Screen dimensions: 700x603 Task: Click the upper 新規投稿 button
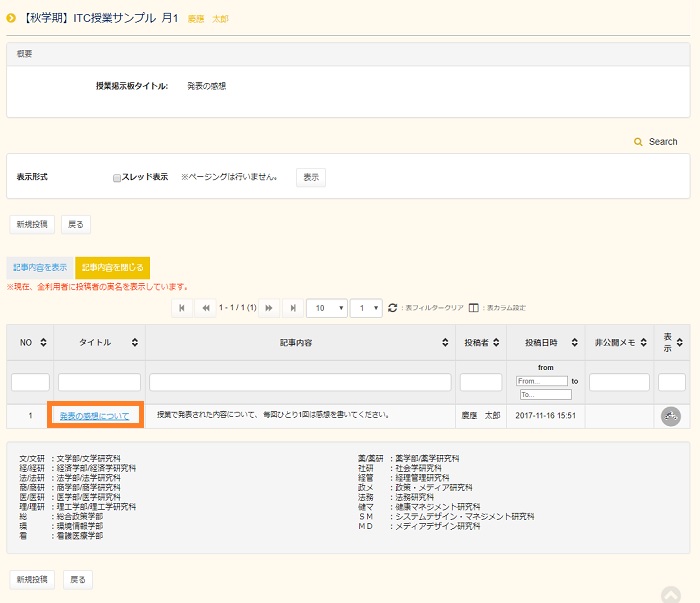(x=30, y=224)
